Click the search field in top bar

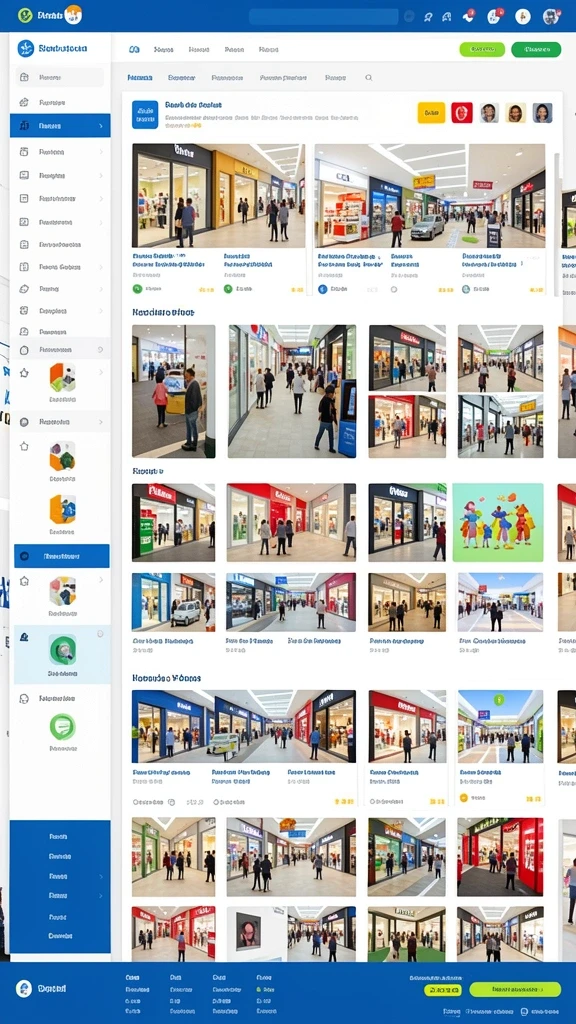click(x=323, y=16)
